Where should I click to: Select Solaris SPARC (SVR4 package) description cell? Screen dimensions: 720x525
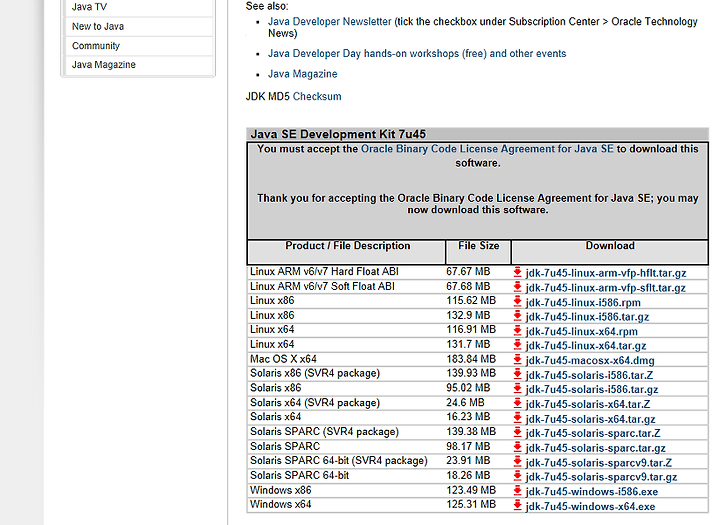(x=324, y=432)
